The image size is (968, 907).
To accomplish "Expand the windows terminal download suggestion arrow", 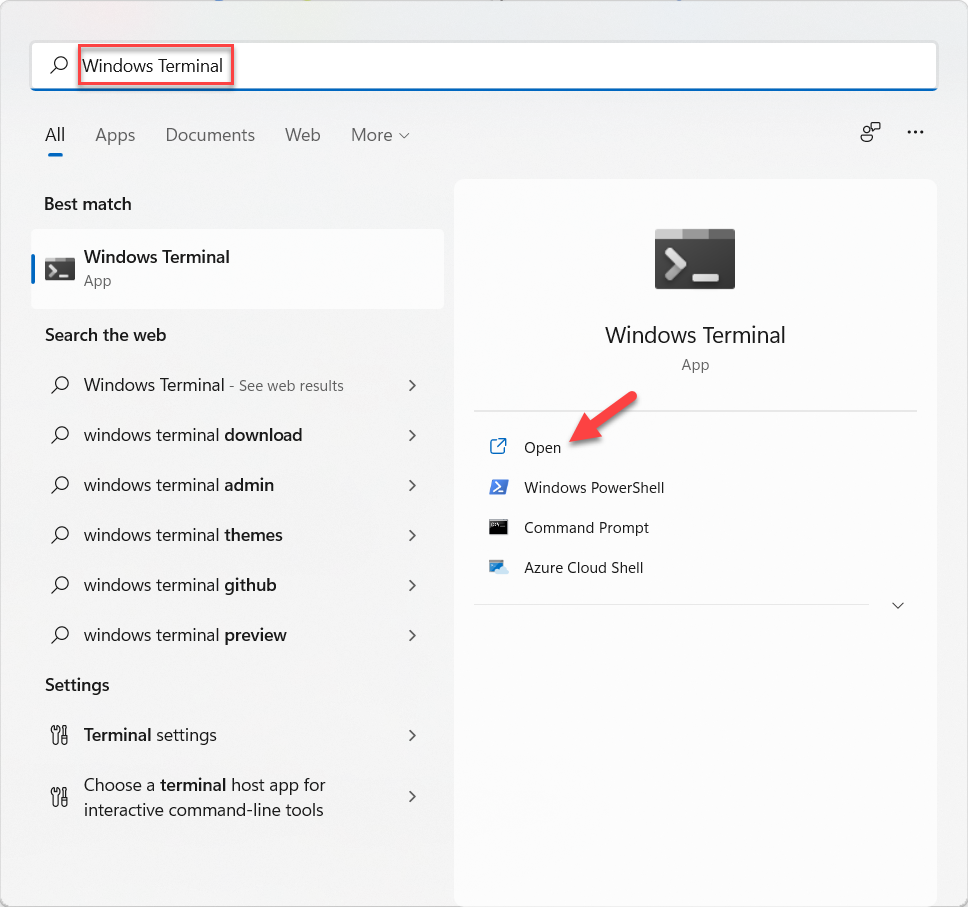I will 412,435.
